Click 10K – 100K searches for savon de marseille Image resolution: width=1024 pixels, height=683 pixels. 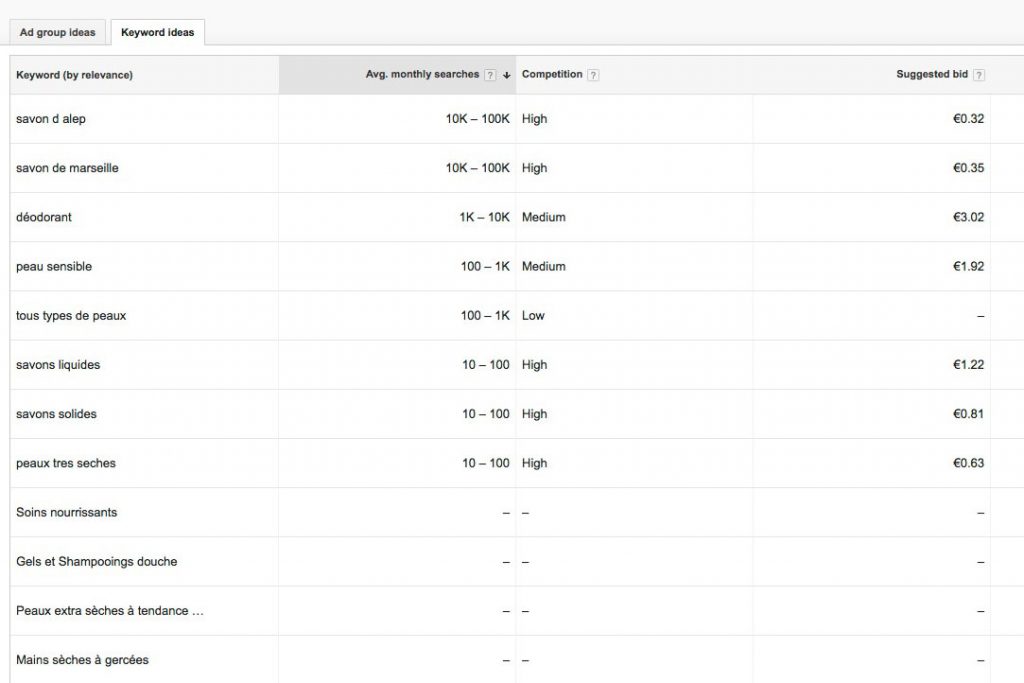[x=477, y=168]
